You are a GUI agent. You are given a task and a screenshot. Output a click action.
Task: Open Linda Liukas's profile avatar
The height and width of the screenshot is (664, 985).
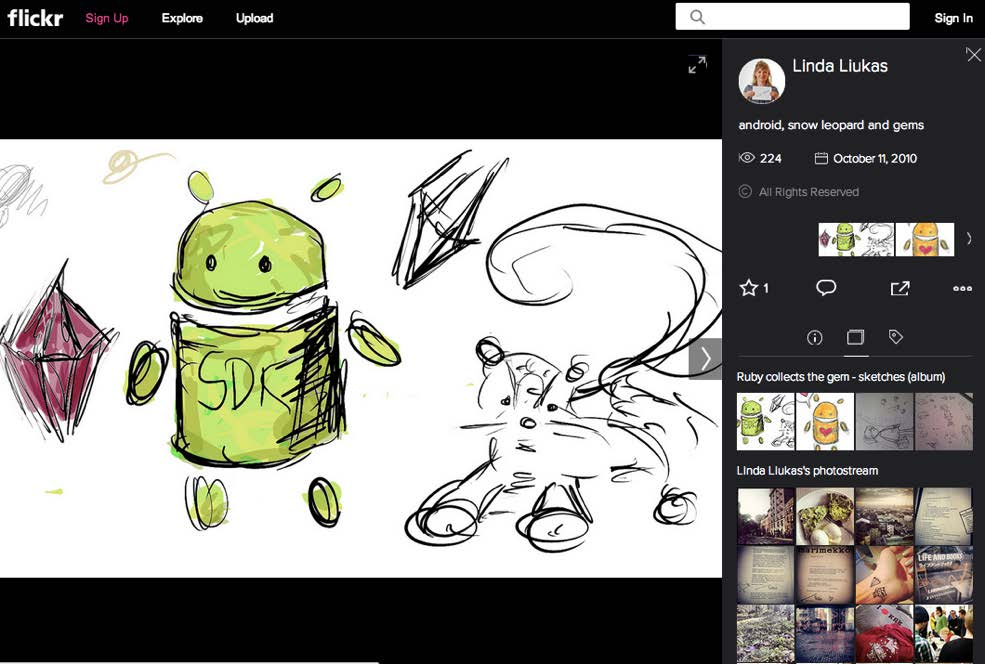(761, 81)
